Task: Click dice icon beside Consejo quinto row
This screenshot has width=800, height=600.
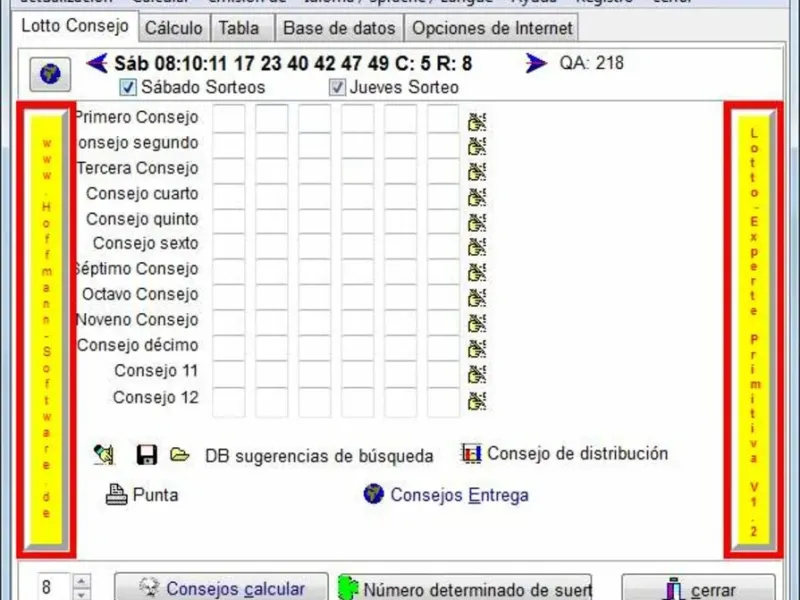Action: click(x=477, y=222)
